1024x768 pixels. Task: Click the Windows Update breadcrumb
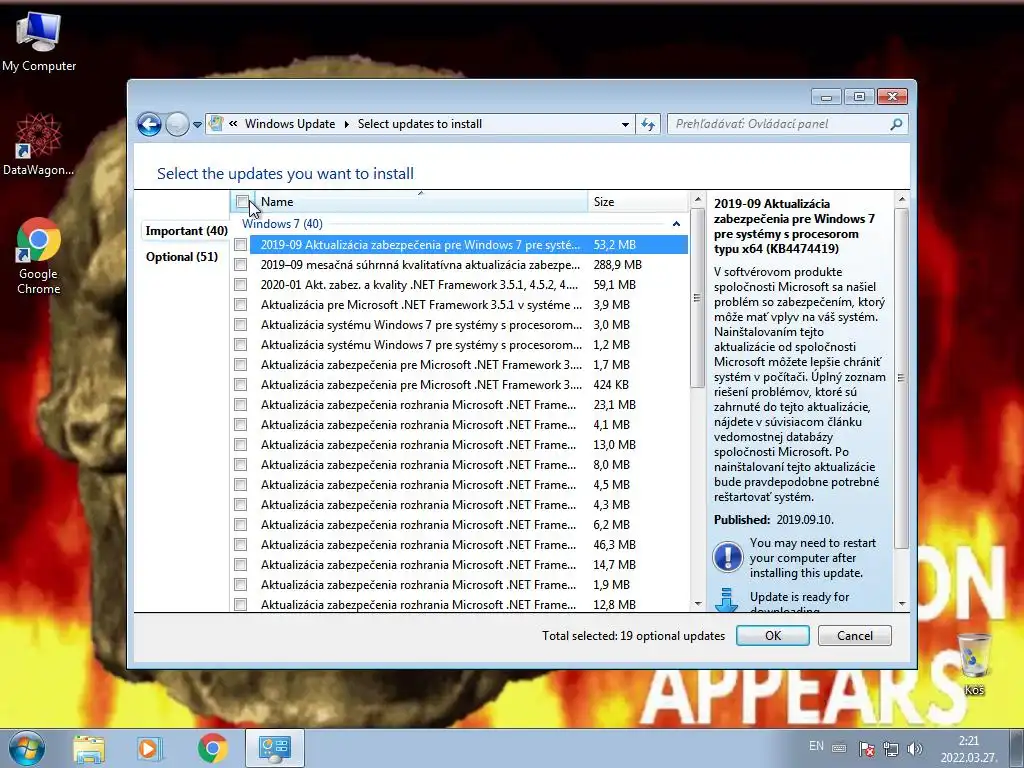coord(290,124)
